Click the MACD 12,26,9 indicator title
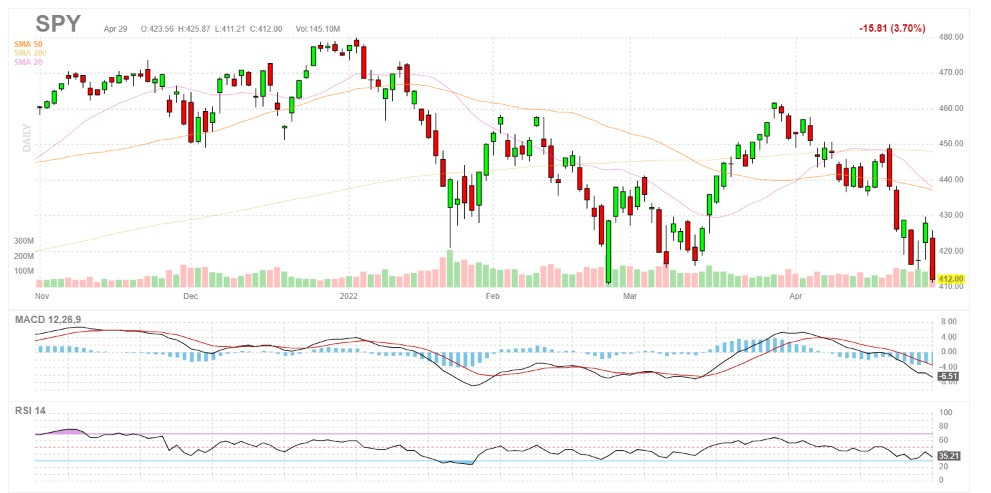 [48, 320]
